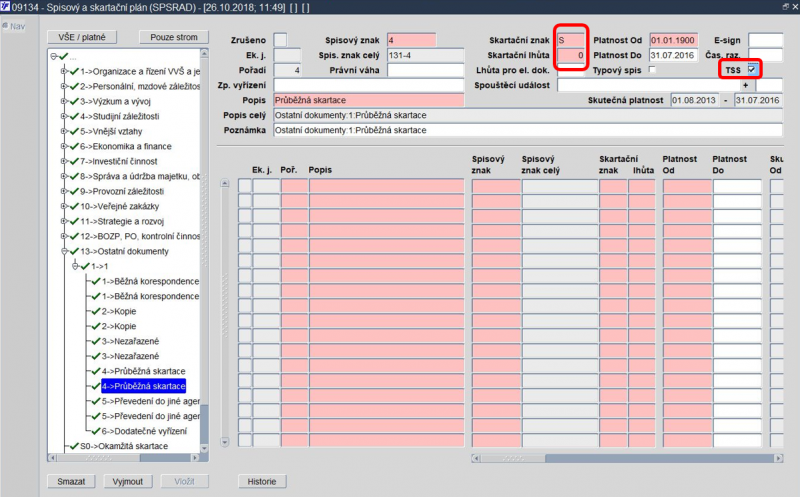The image size is (800, 497).
Task: Click green check icon beside 6->Dodatečné vyřízení
Action: (96, 431)
